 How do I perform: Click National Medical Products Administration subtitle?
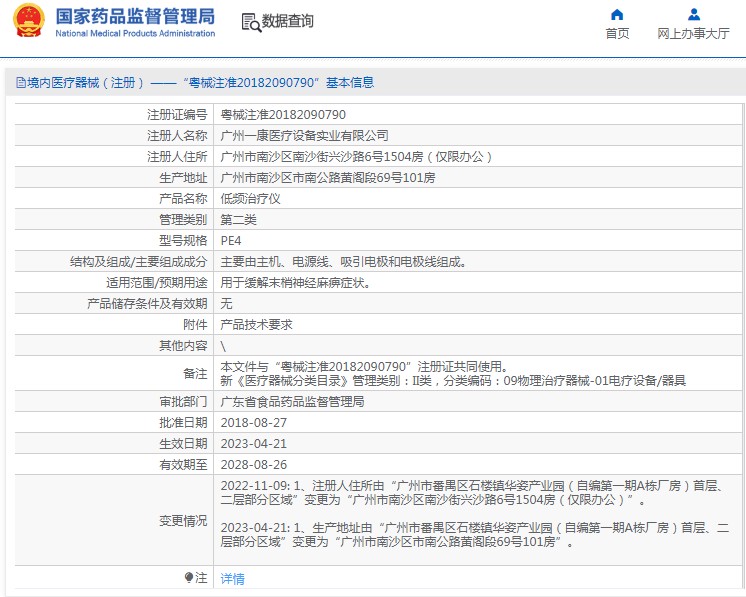point(135,33)
